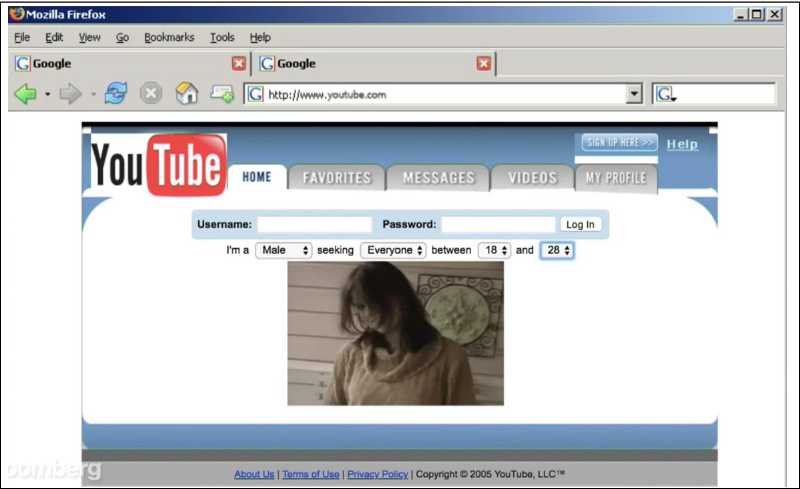
Task: Click the SIGN UP HERE button
Action: pyautogui.click(x=619, y=142)
